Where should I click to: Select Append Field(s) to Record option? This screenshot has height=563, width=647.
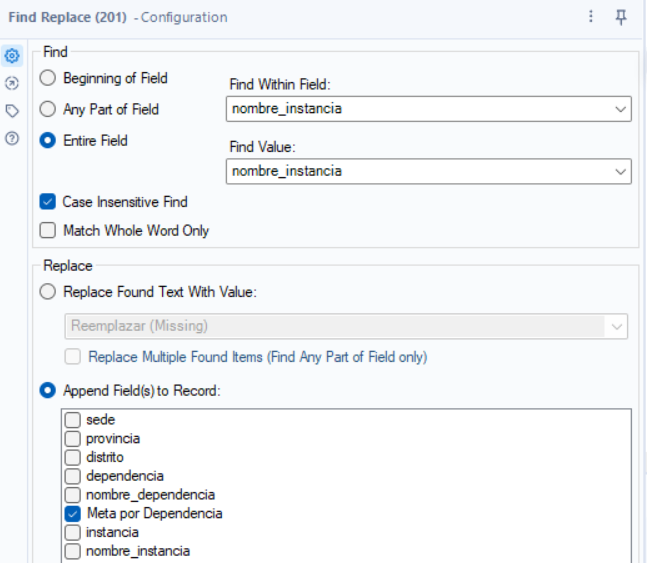tap(47, 390)
